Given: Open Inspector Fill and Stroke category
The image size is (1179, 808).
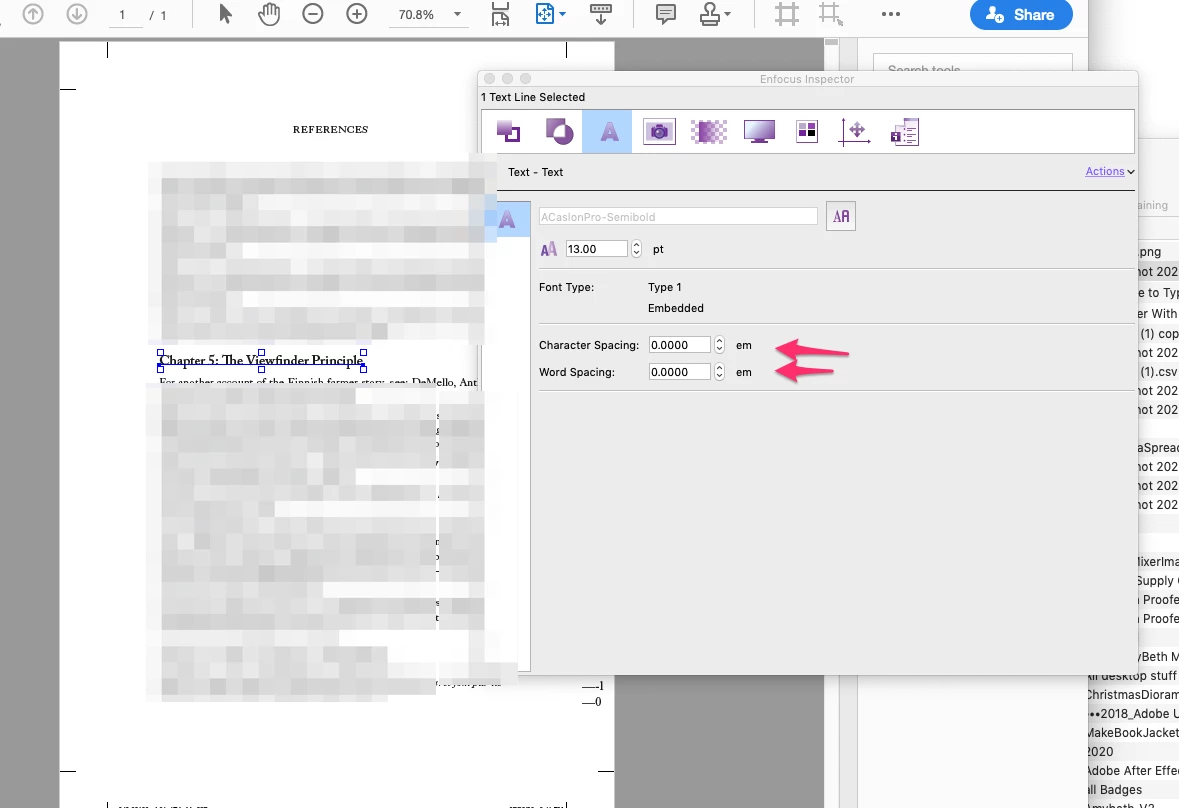Looking at the screenshot, I should click(508, 132).
